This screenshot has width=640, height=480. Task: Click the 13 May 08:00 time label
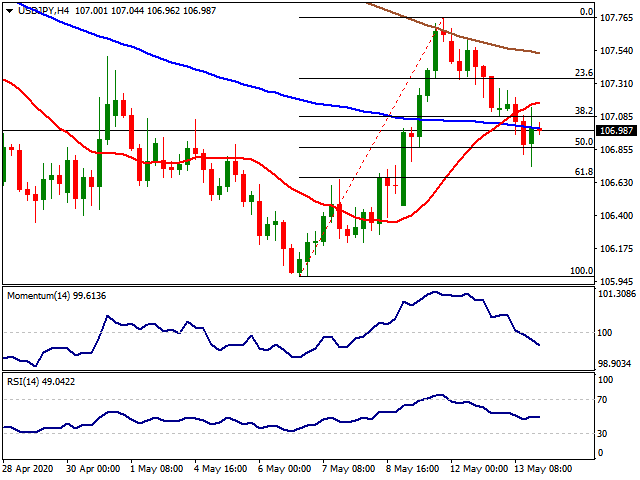(543, 469)
